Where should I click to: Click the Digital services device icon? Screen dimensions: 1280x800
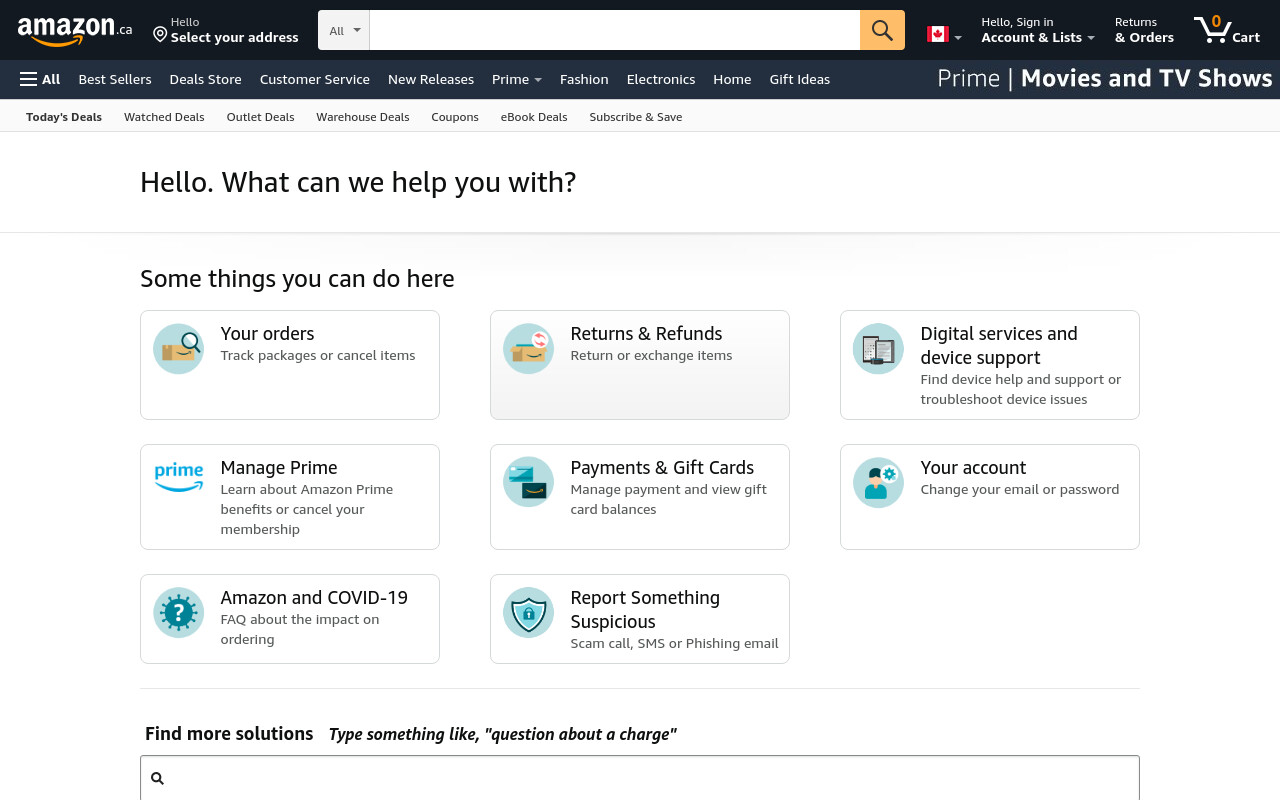point(878,349)
